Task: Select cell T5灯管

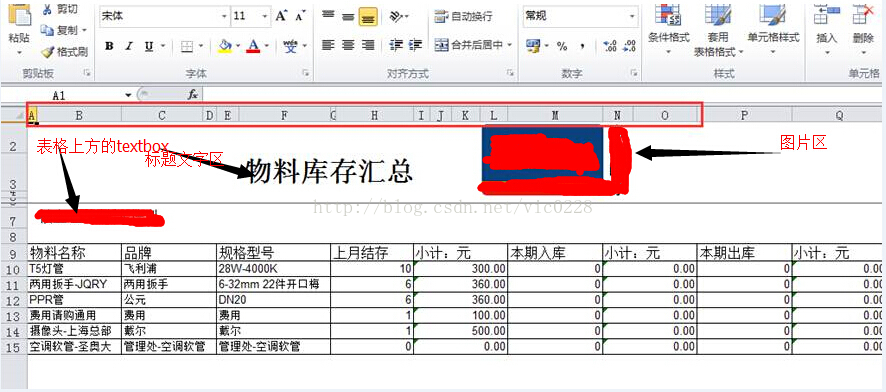Action: (75, 269)
